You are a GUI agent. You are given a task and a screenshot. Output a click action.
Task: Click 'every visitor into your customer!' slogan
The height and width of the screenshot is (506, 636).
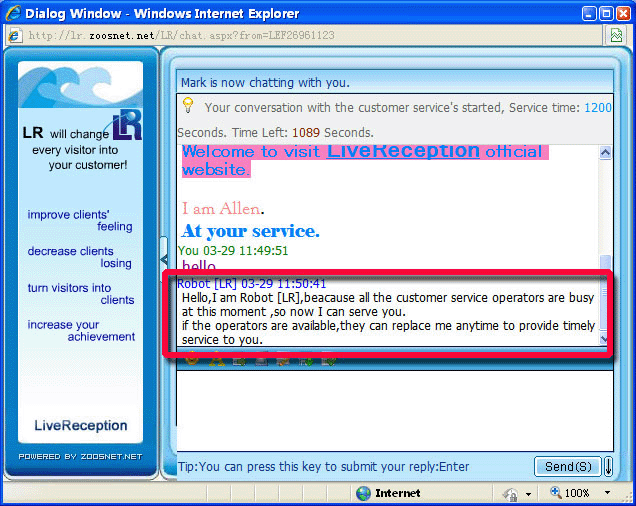80,157
